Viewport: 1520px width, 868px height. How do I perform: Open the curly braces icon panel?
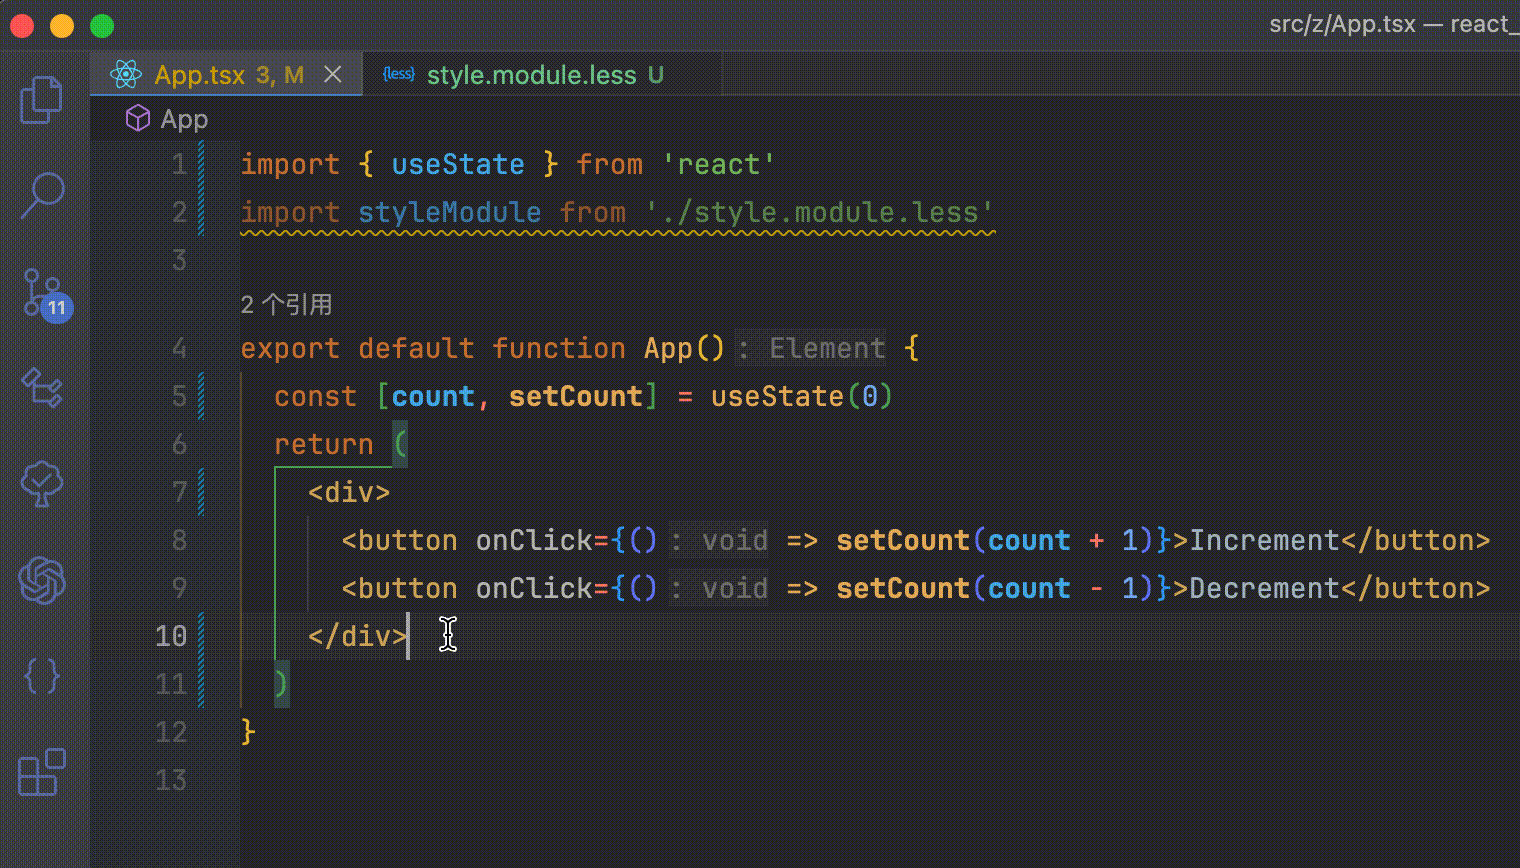pos(42,676)
